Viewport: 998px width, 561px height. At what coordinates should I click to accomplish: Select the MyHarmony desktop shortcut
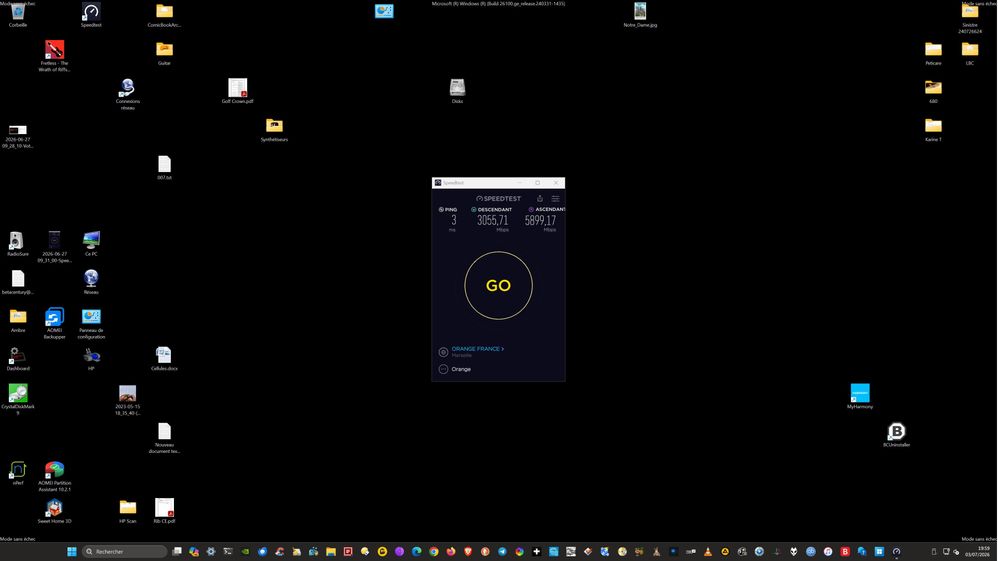click(x=860, y=397)
